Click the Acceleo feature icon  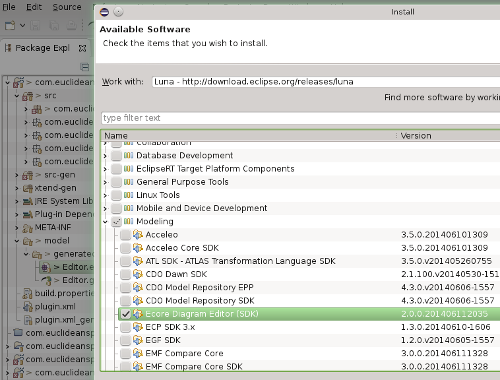(138, 235)
